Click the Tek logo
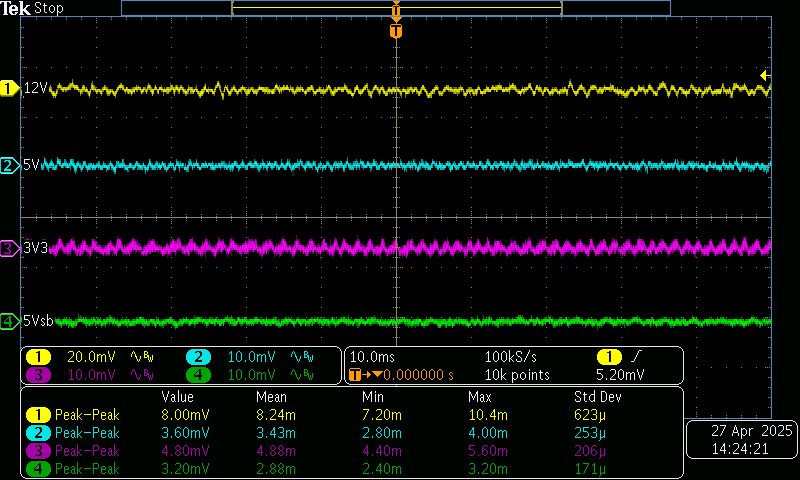The image size is (800, 480). point(16,8)
